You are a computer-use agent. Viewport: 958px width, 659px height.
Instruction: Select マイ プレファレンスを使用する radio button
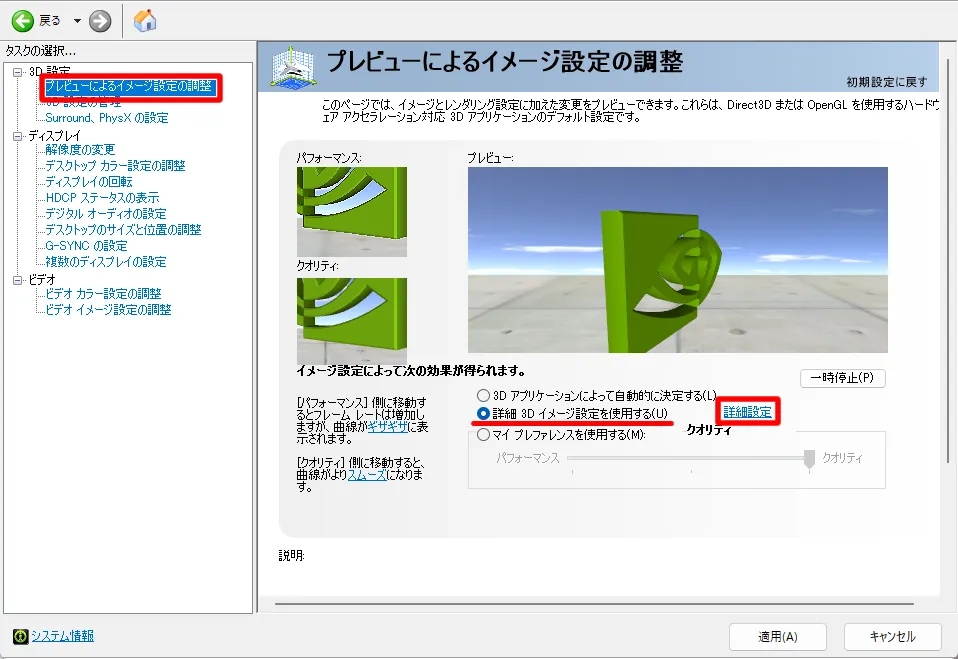click(484, 434)
